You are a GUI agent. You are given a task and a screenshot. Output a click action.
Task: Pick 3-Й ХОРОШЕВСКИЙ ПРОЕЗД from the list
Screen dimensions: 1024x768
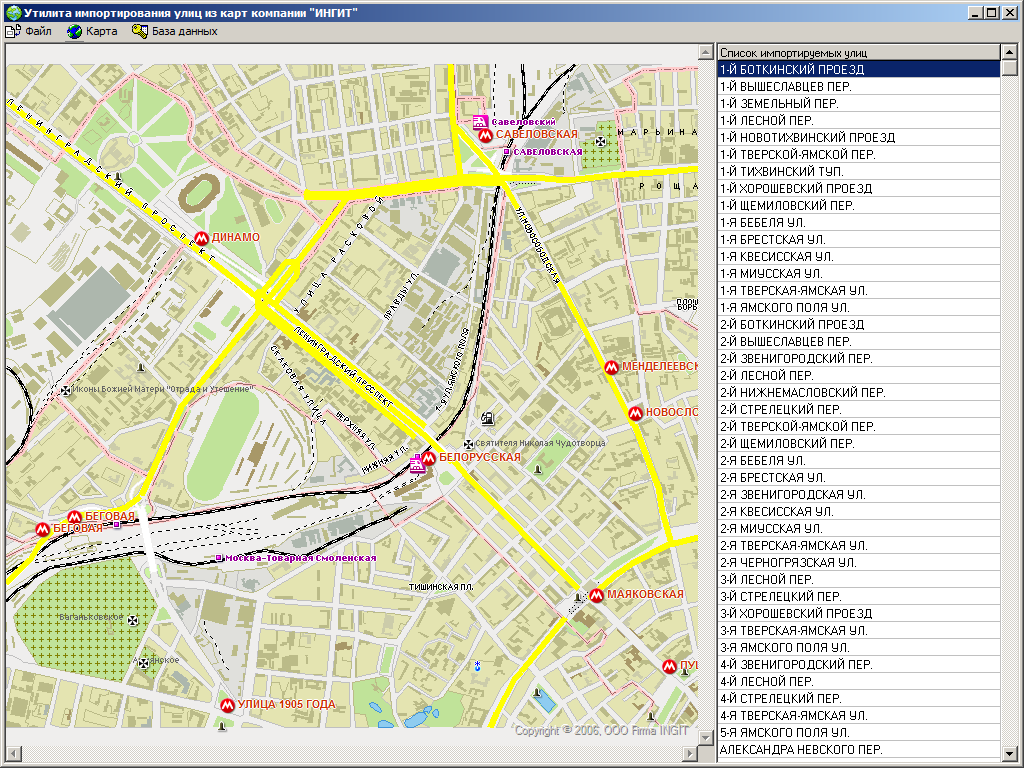pos(858,614)
